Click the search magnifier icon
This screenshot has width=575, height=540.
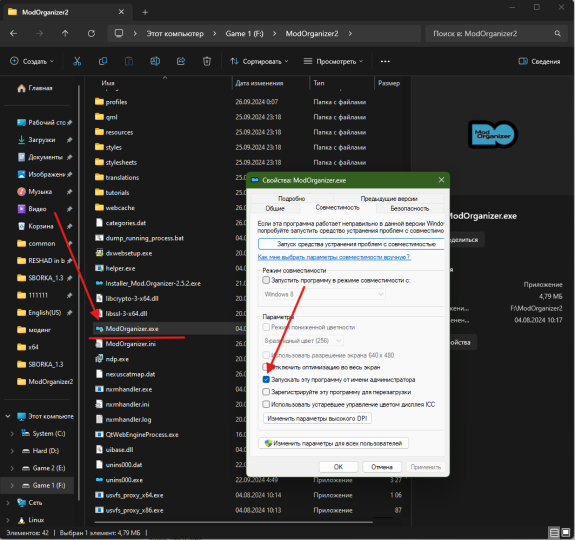pos(557,34)
